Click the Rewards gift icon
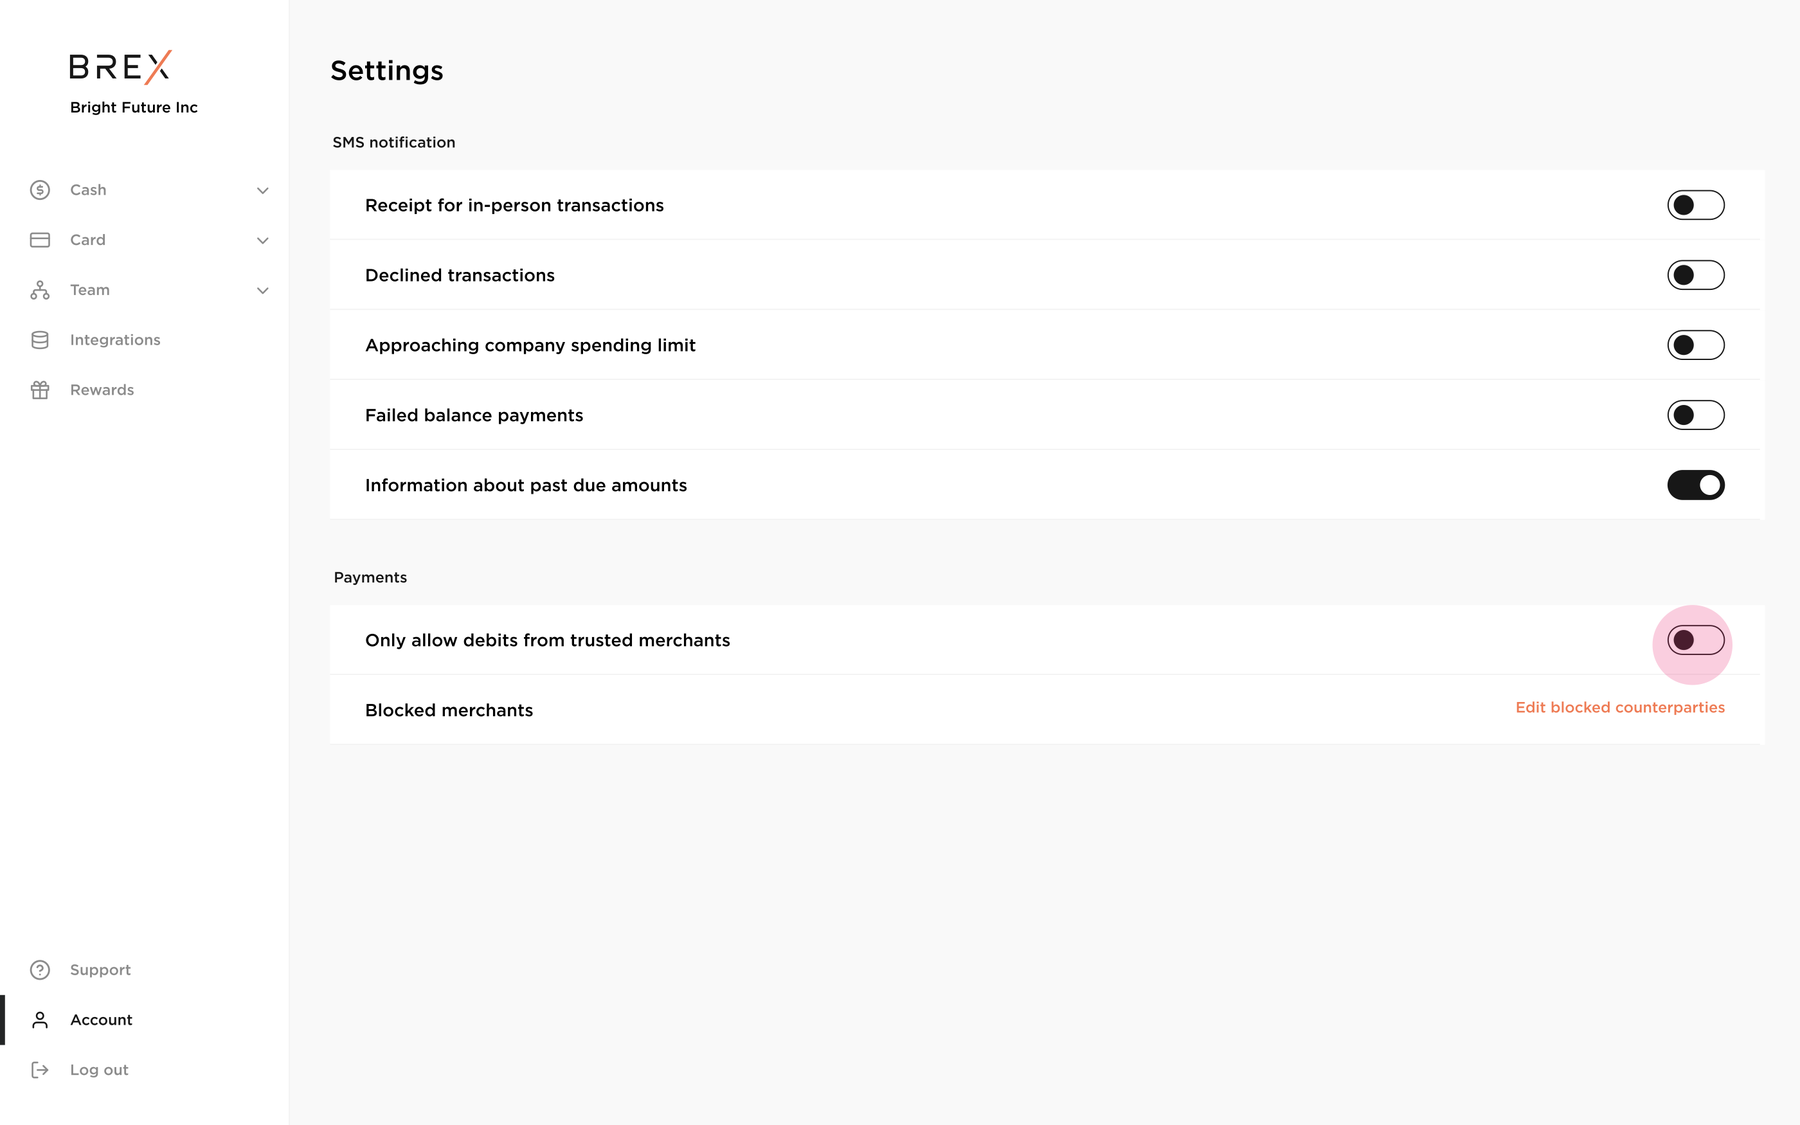Screen dimensions: 1800x1125 coord(40,390)
